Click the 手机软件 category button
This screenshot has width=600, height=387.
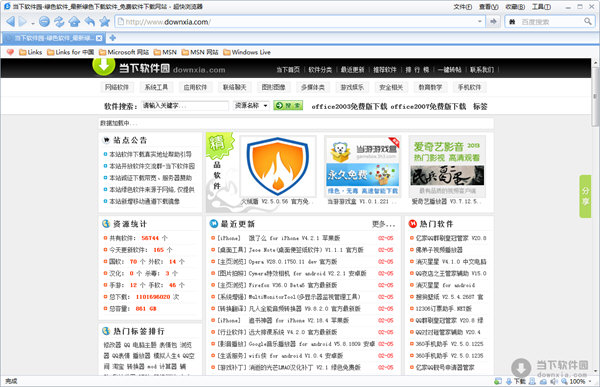click(470, 87)
